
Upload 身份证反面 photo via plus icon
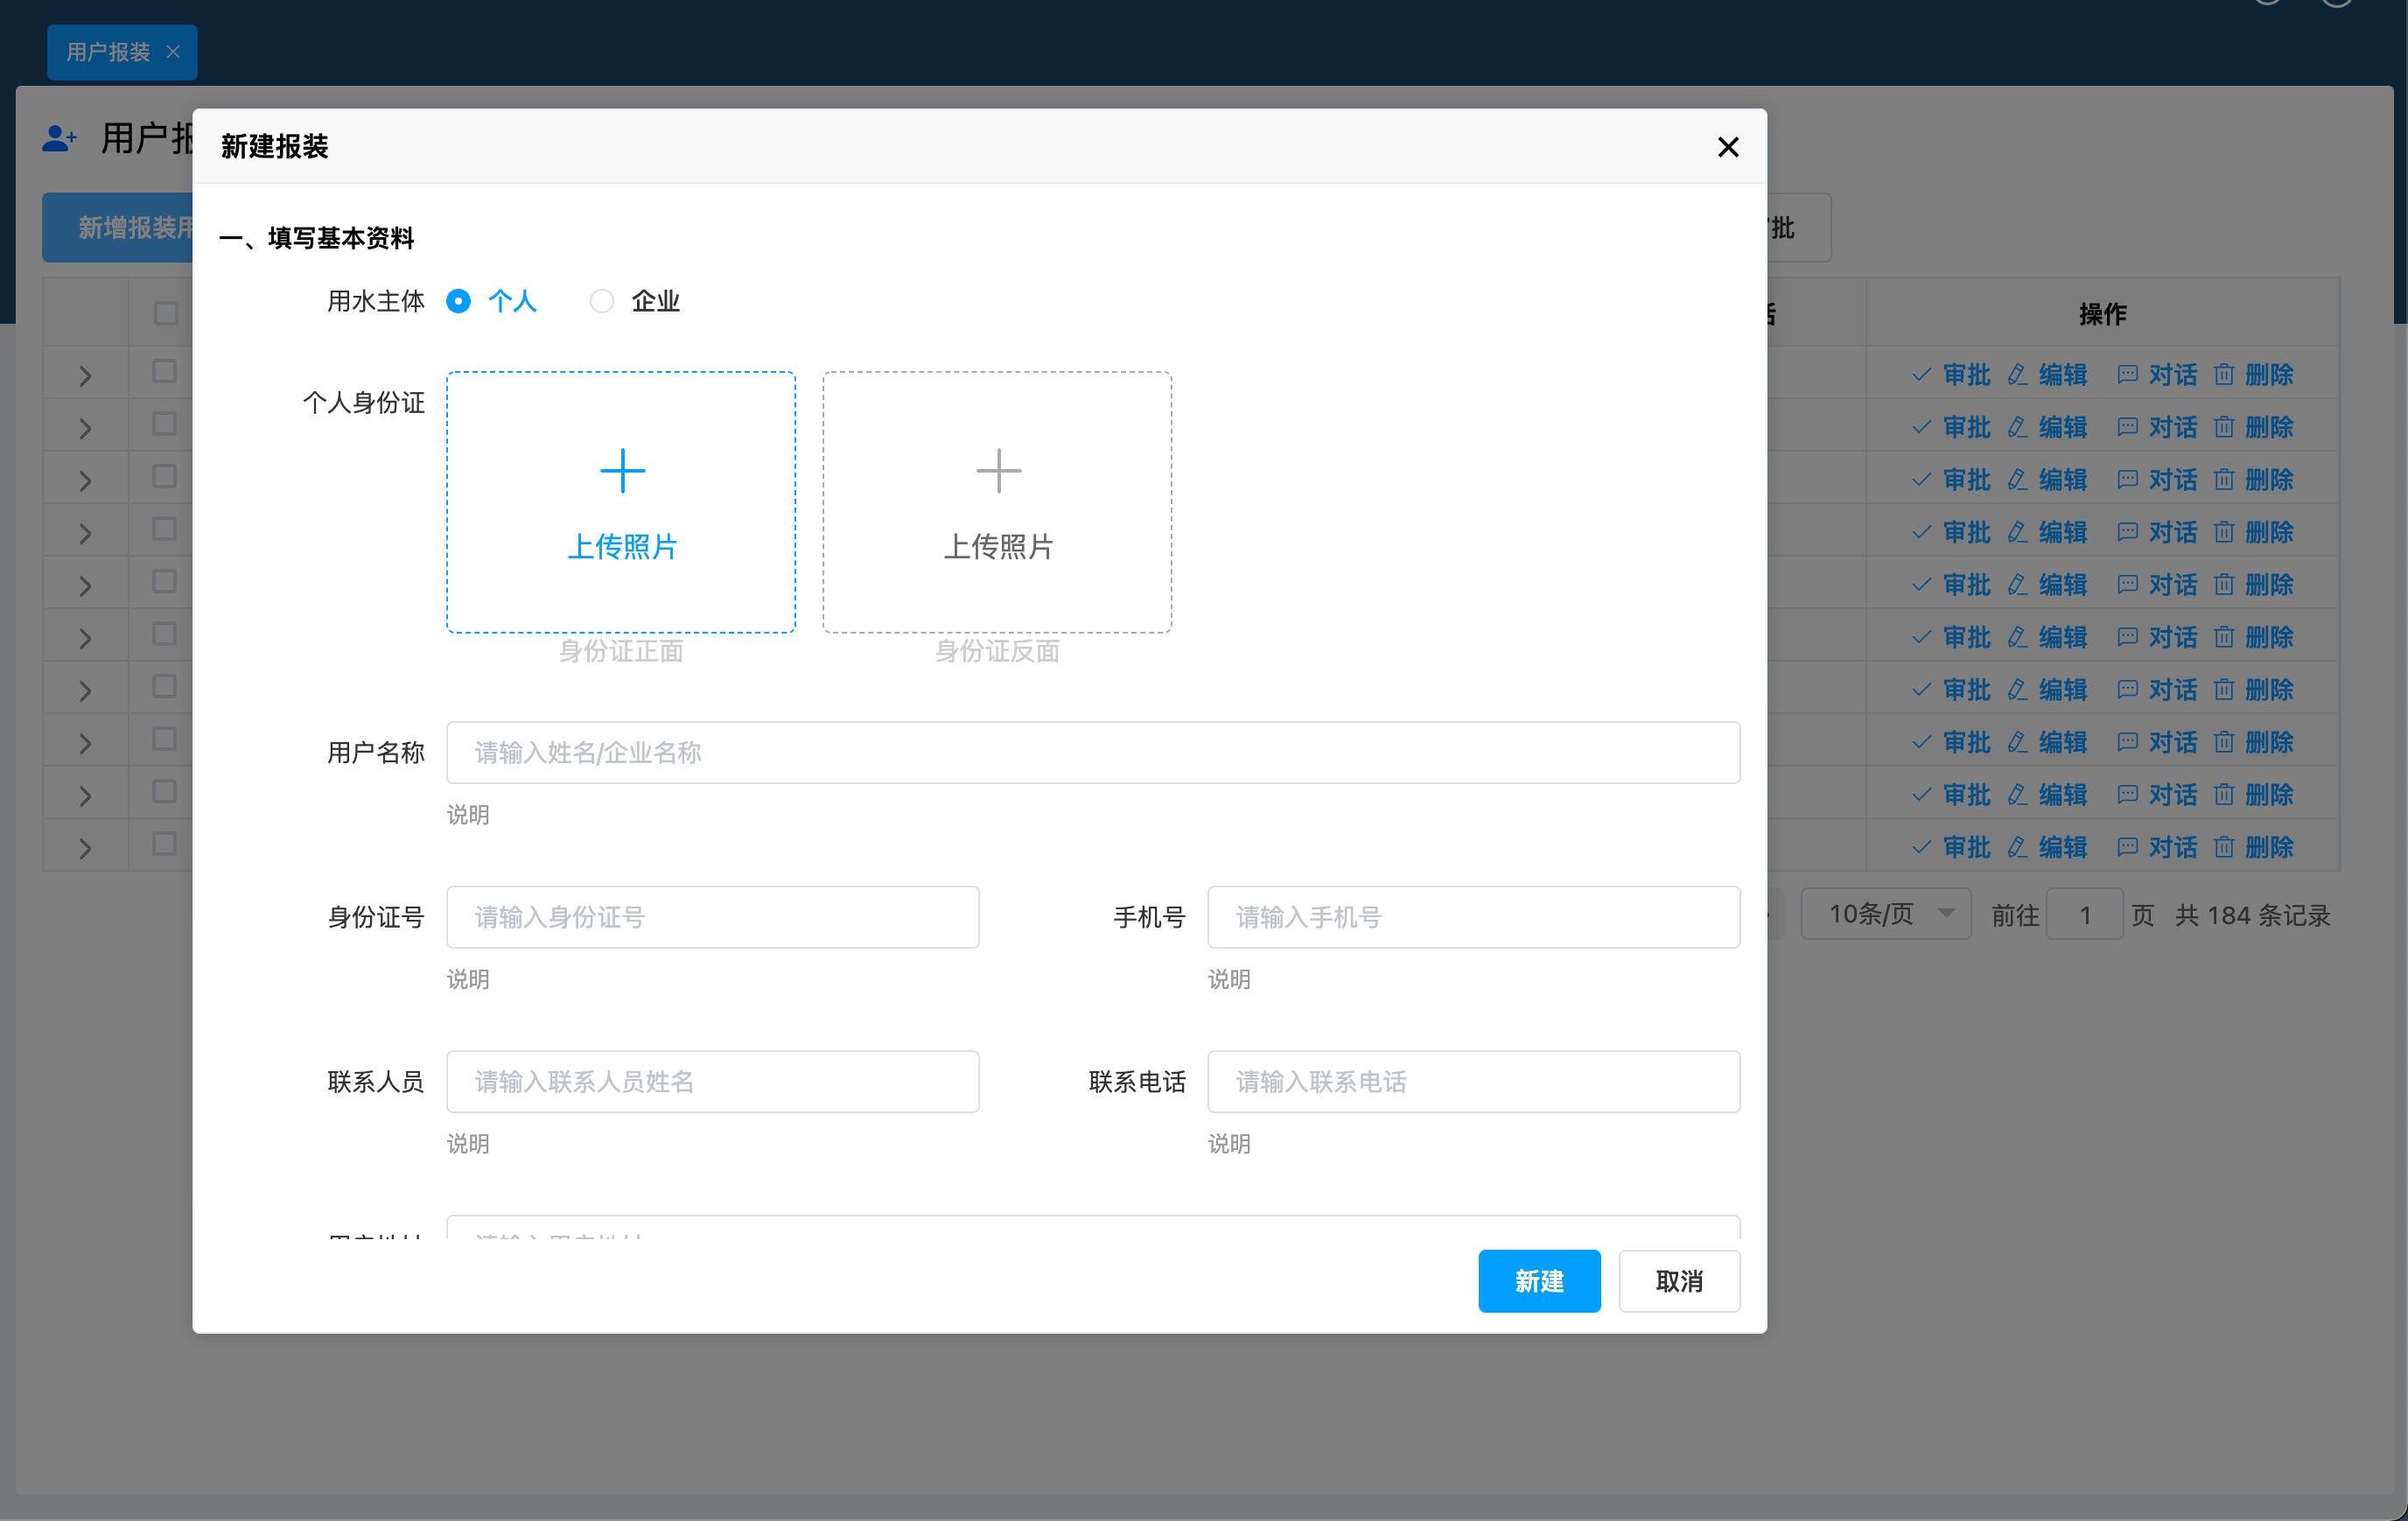(x=997, y=470)
